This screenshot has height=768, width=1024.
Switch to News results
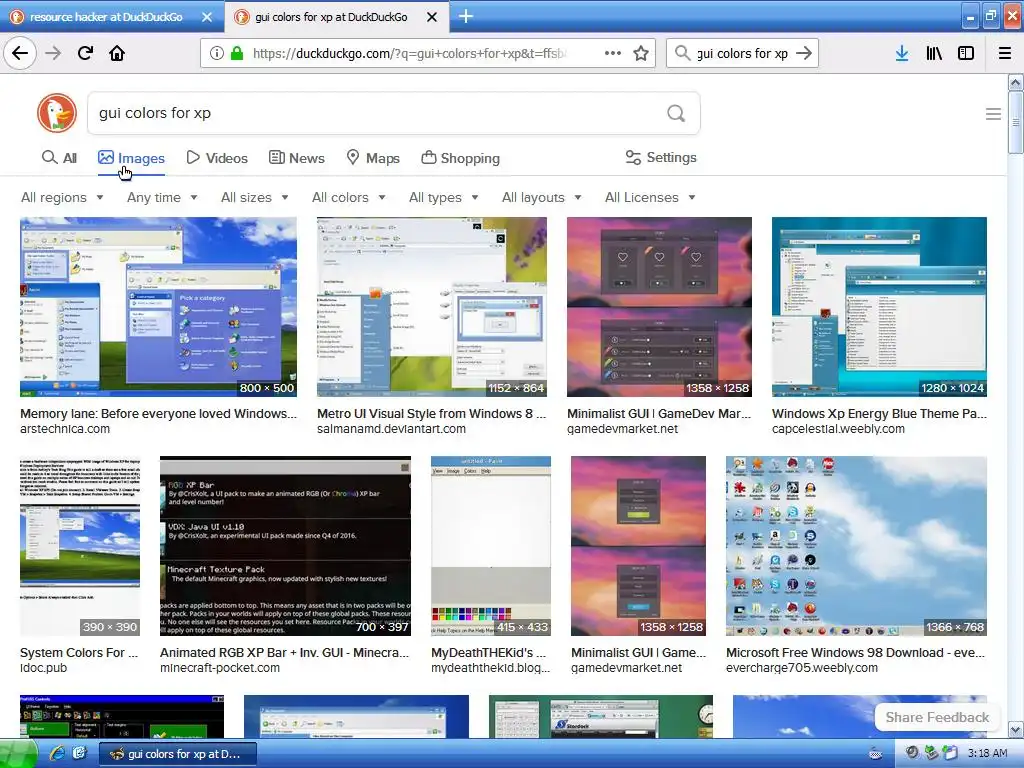297,158
